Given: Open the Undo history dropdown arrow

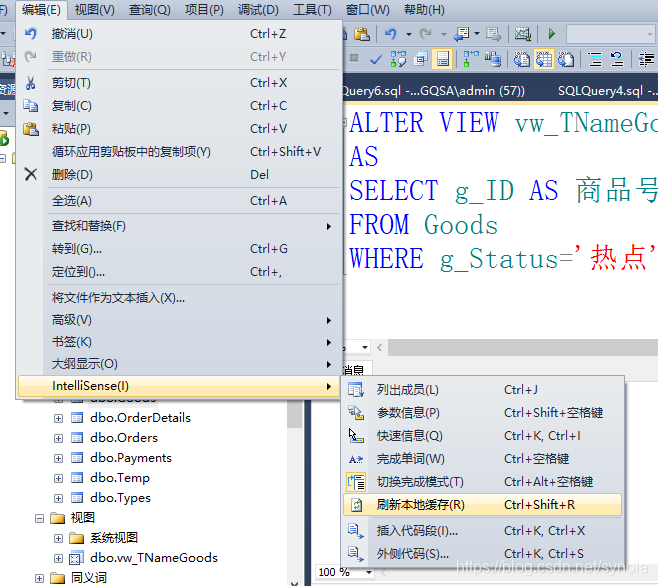Looking at the screenshot, I should (408, 34).
